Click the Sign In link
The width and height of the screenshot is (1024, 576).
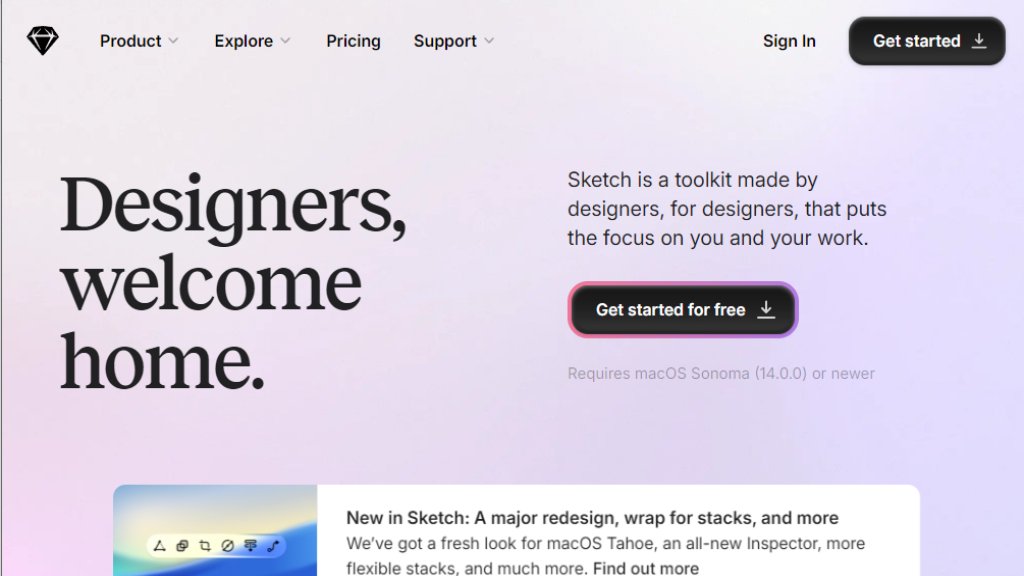coord(789,41)
